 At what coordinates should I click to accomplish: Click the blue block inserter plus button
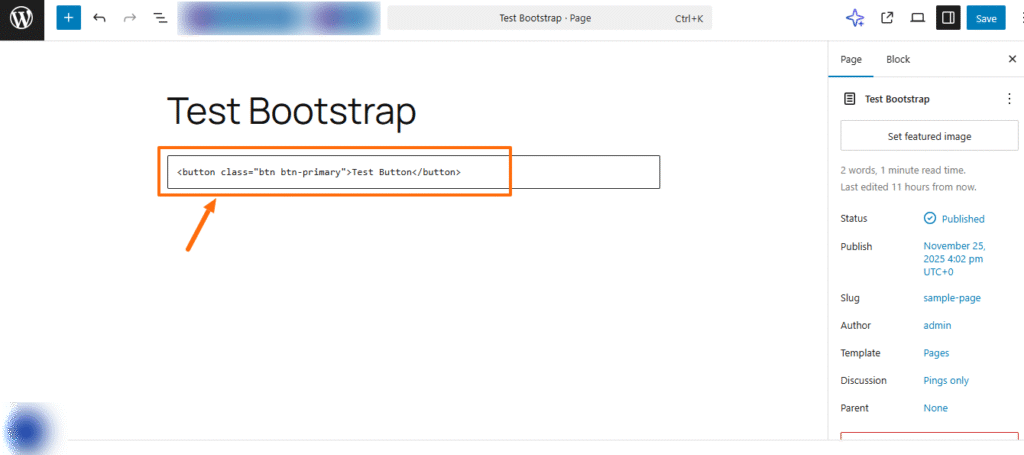(x=69, y=18)
